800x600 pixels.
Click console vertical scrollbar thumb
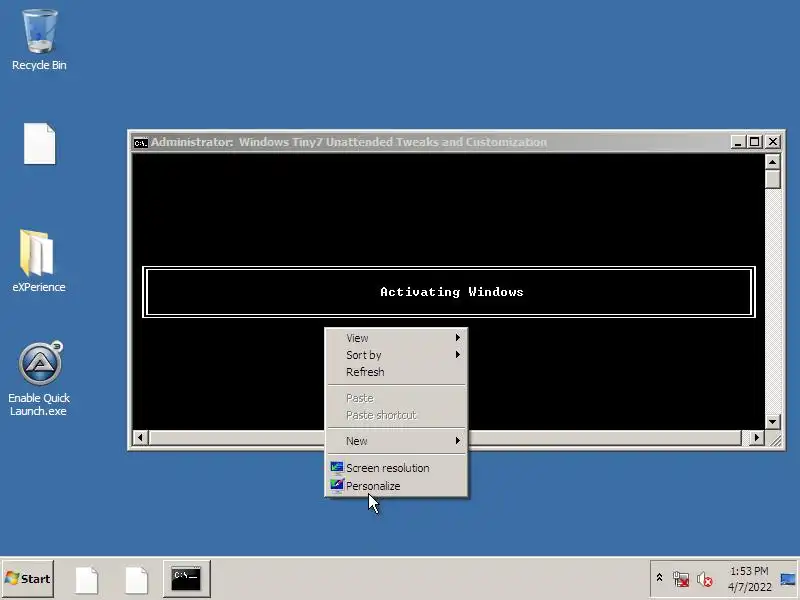(x=772, y=179)
